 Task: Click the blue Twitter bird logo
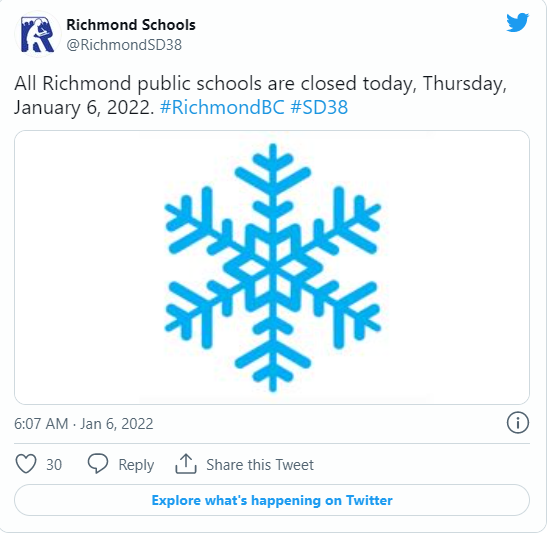click(x=517, y=23)
